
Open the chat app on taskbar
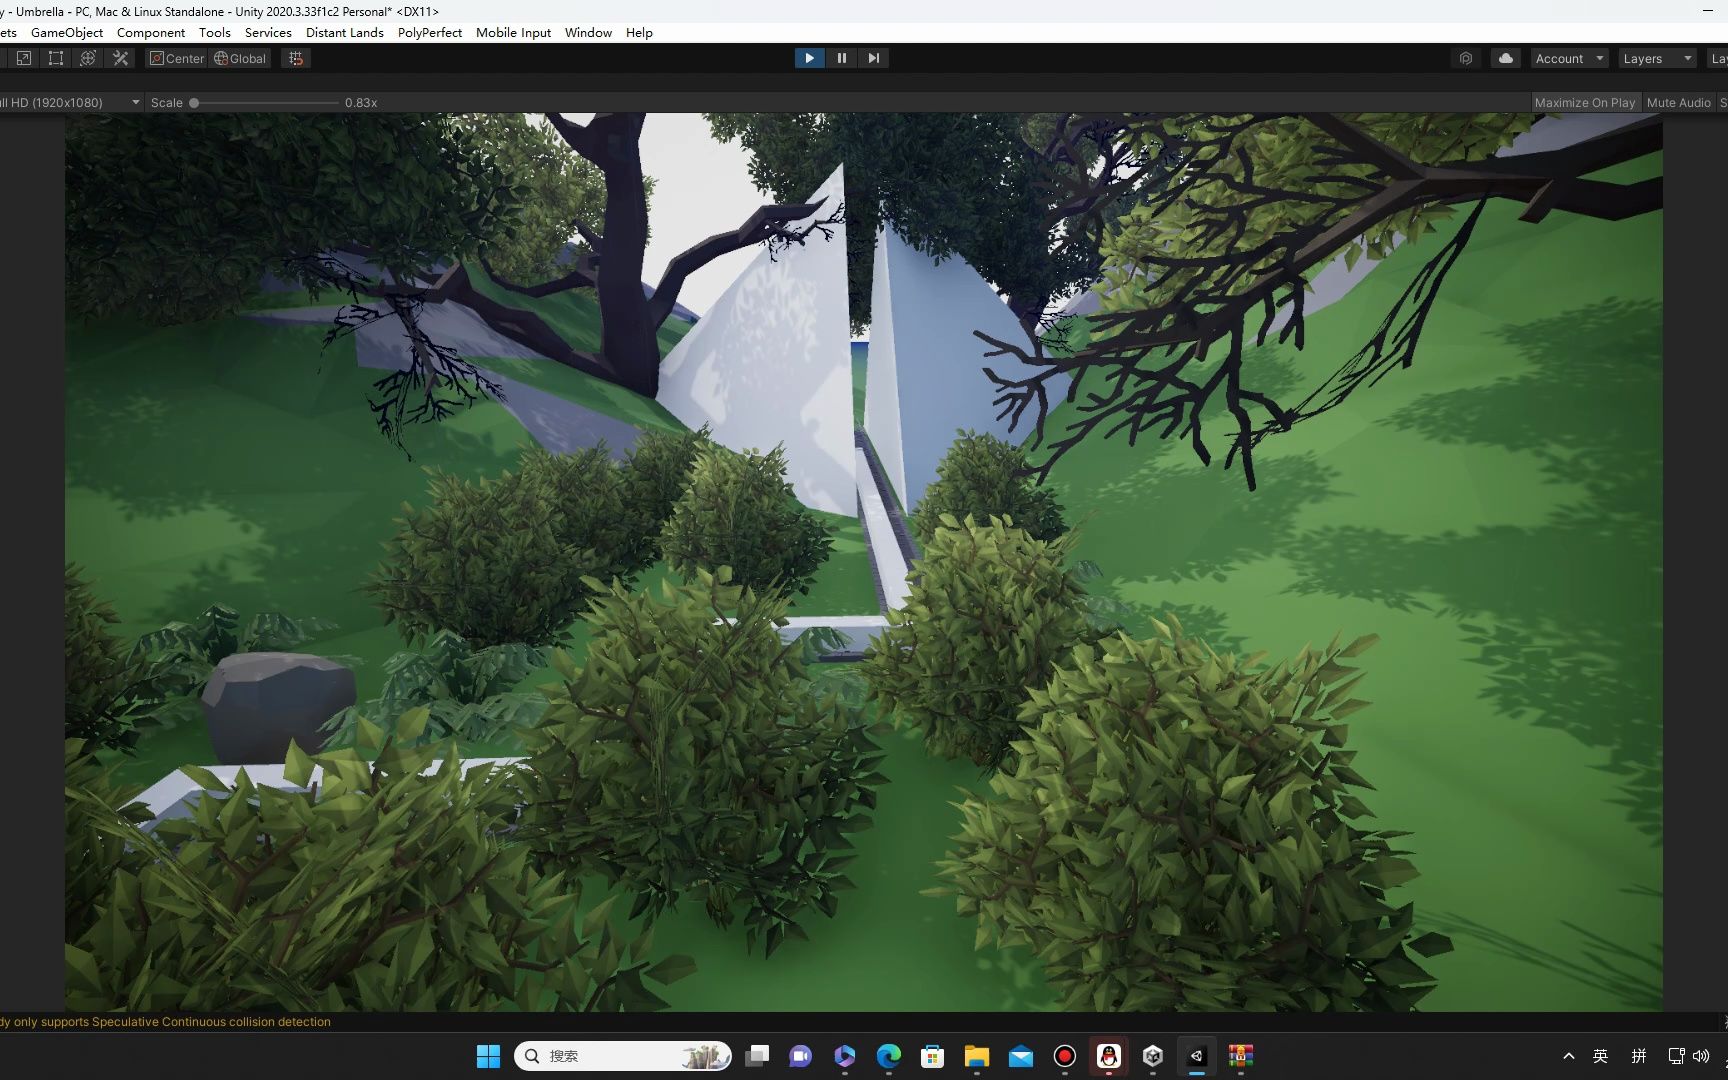800,1056
